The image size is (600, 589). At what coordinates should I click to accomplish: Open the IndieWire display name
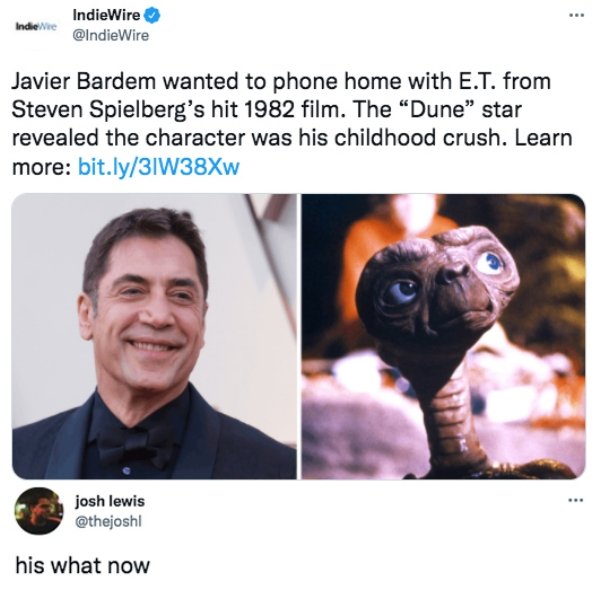click(x=106, y=15)
